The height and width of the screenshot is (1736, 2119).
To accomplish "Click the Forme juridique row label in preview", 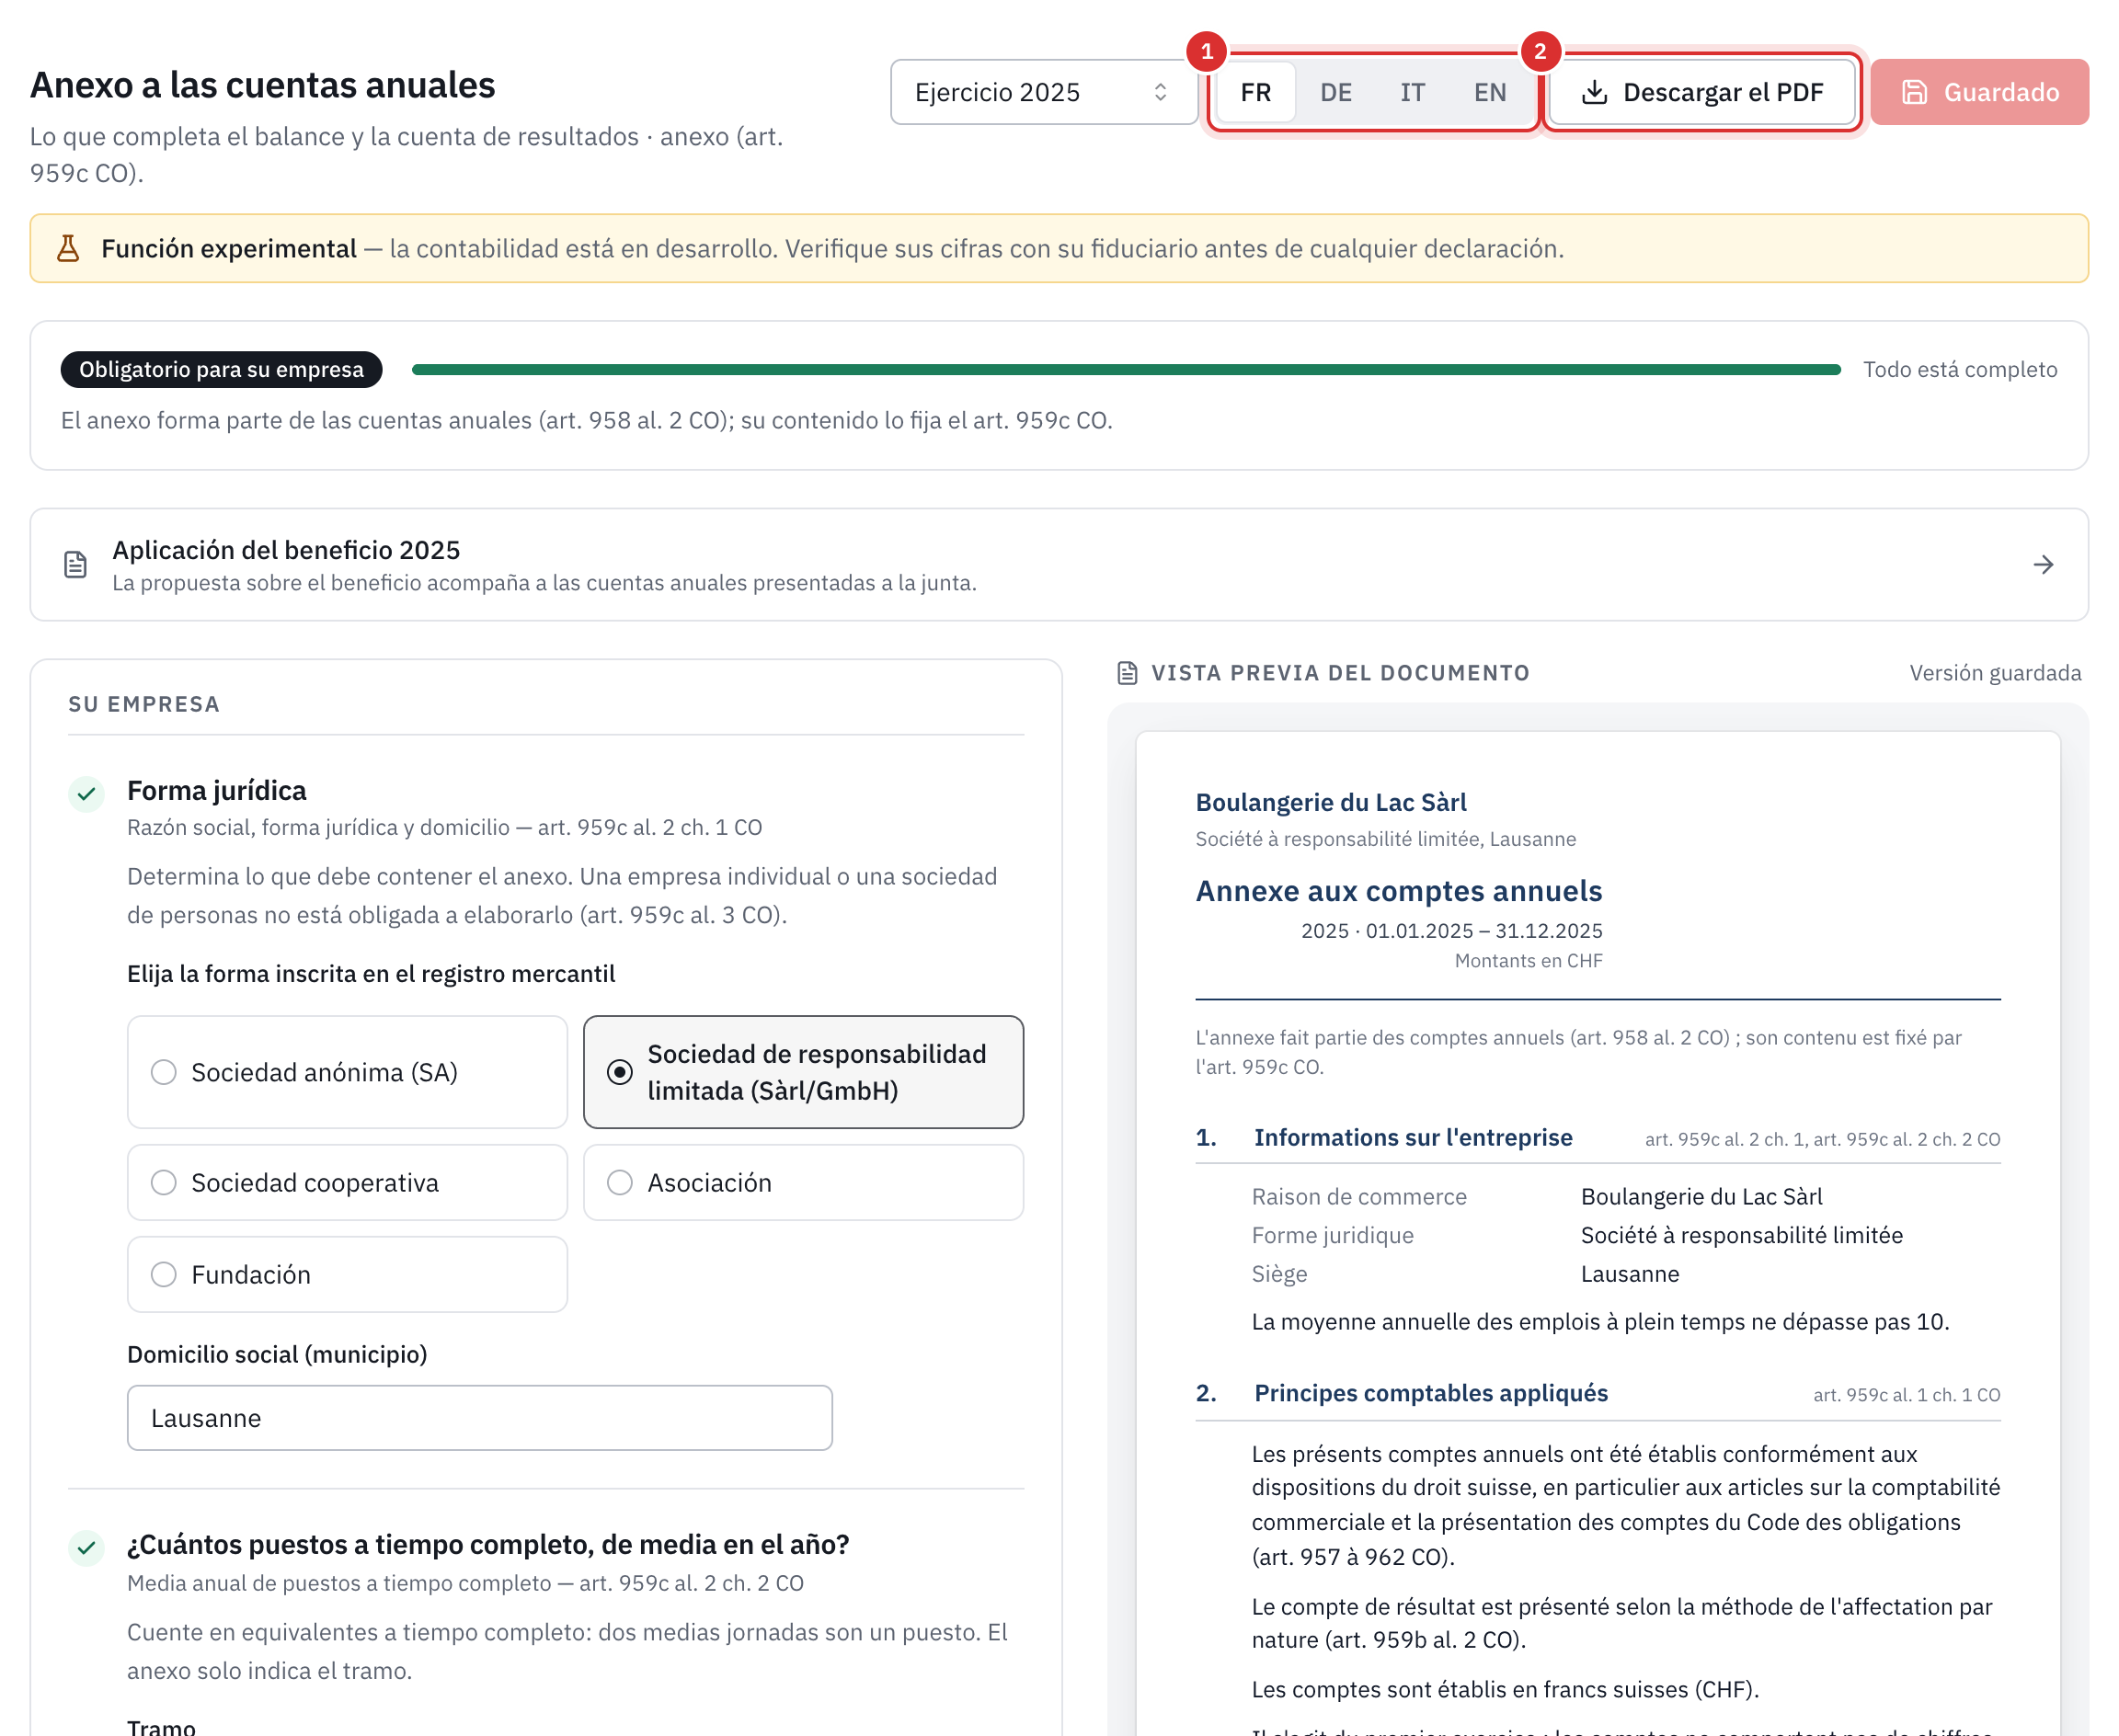I will [x=1333, y=1236].
